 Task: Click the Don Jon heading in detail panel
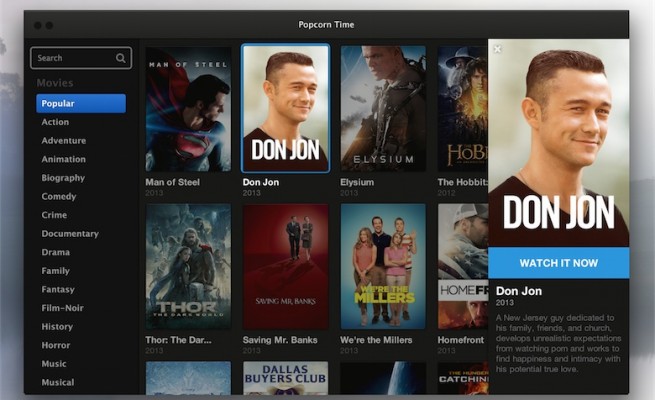(519, 291)
